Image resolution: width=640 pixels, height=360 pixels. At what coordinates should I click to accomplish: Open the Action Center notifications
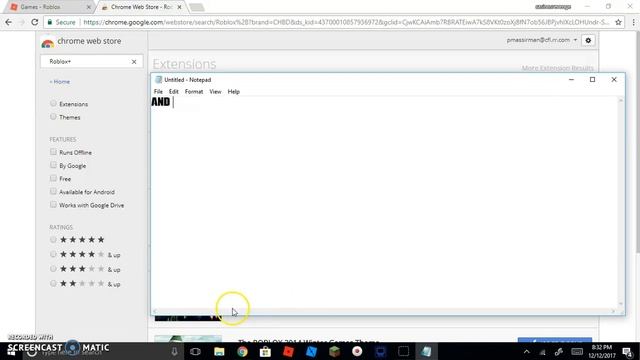point(627,351)
